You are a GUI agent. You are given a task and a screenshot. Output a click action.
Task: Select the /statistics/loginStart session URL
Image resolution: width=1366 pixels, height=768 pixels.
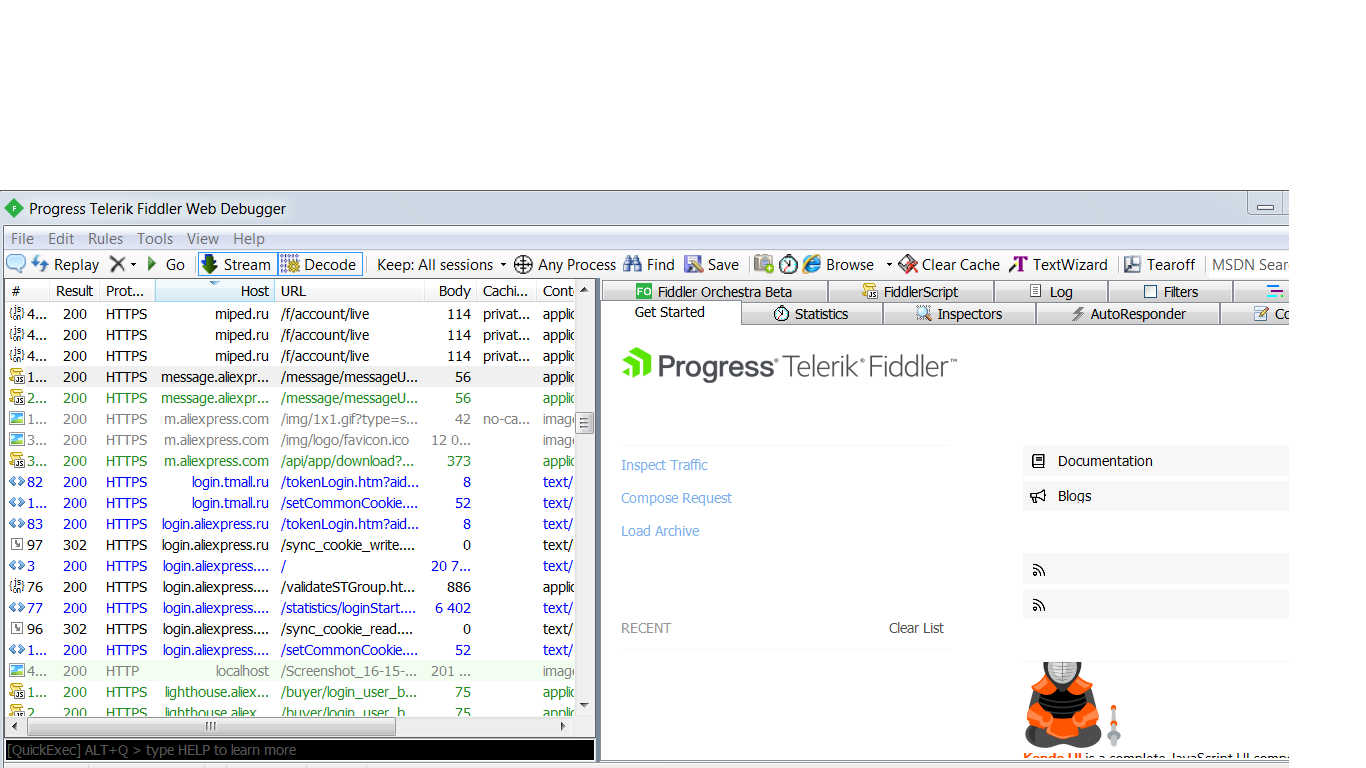click(x=349, y=608)
